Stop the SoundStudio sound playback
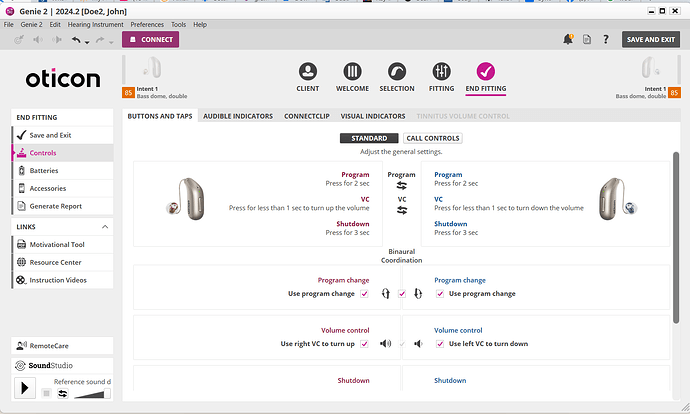 pos(46,393)
